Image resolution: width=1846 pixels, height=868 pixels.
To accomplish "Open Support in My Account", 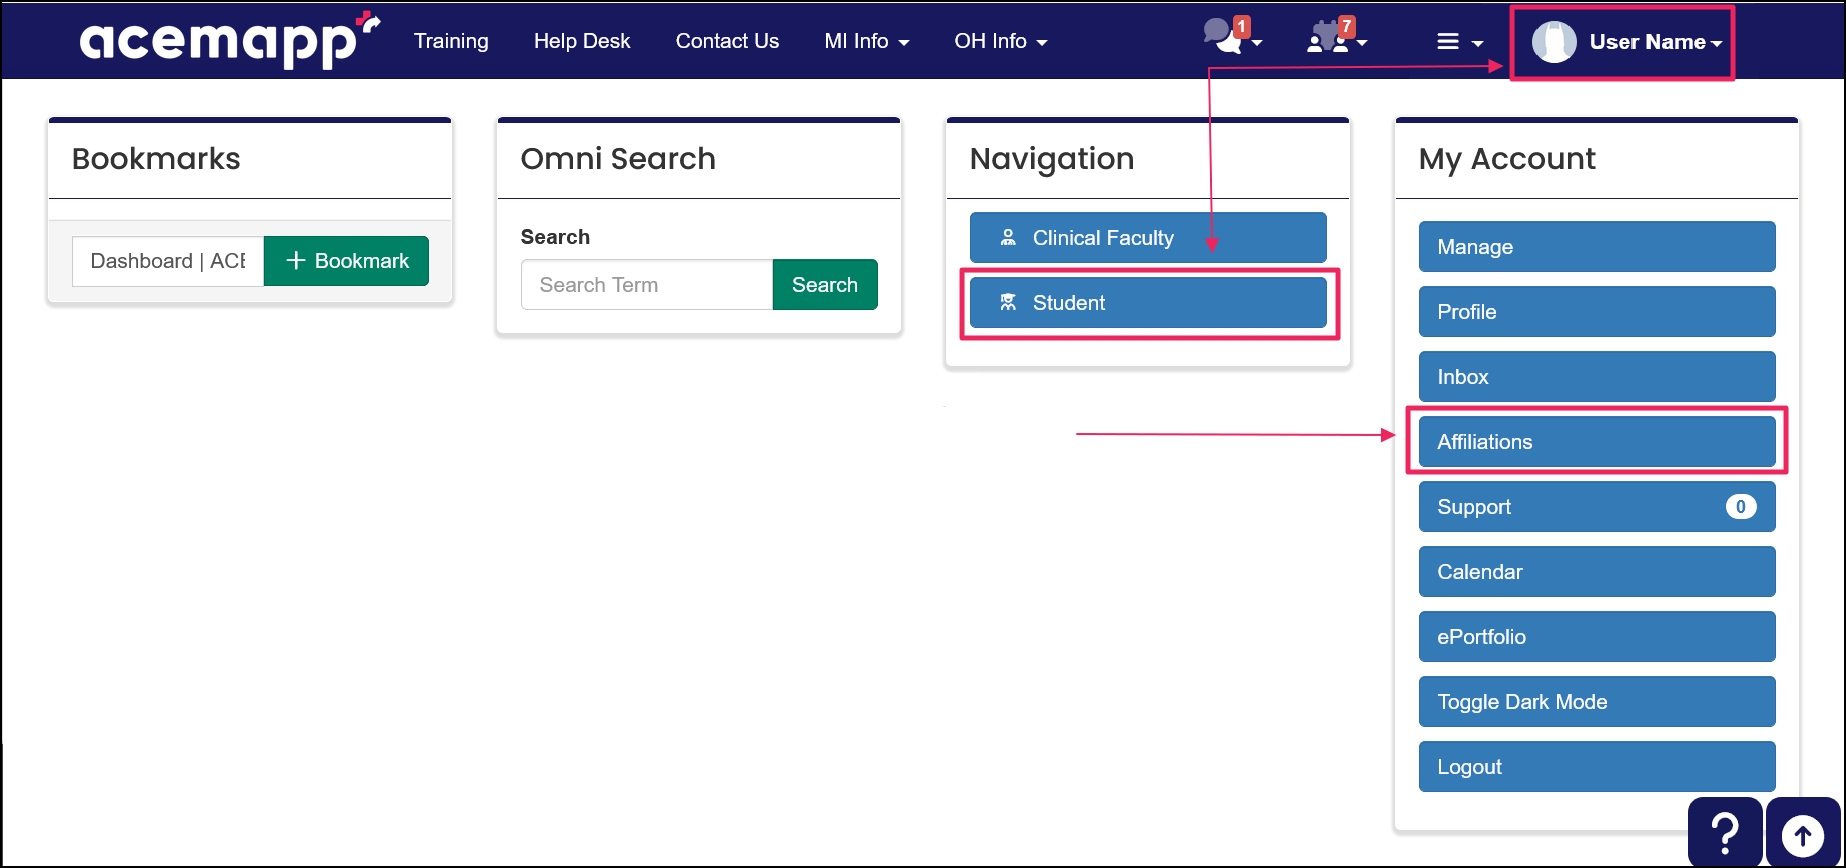I will coord(1597,506).
